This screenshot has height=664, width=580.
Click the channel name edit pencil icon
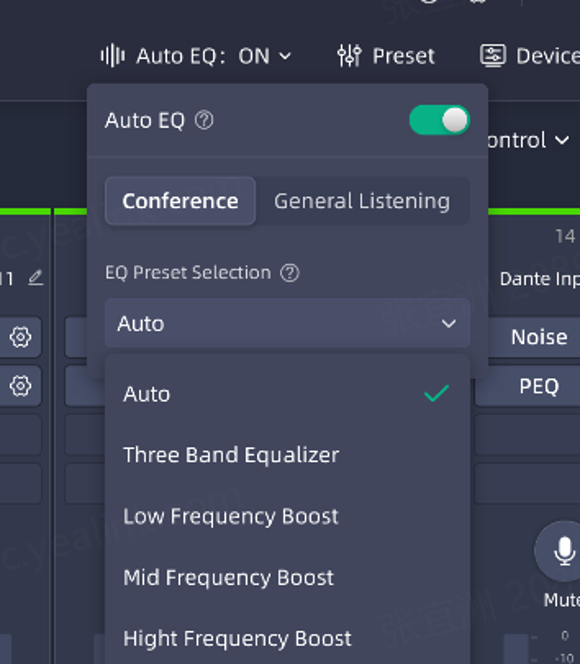pos(36,278)
